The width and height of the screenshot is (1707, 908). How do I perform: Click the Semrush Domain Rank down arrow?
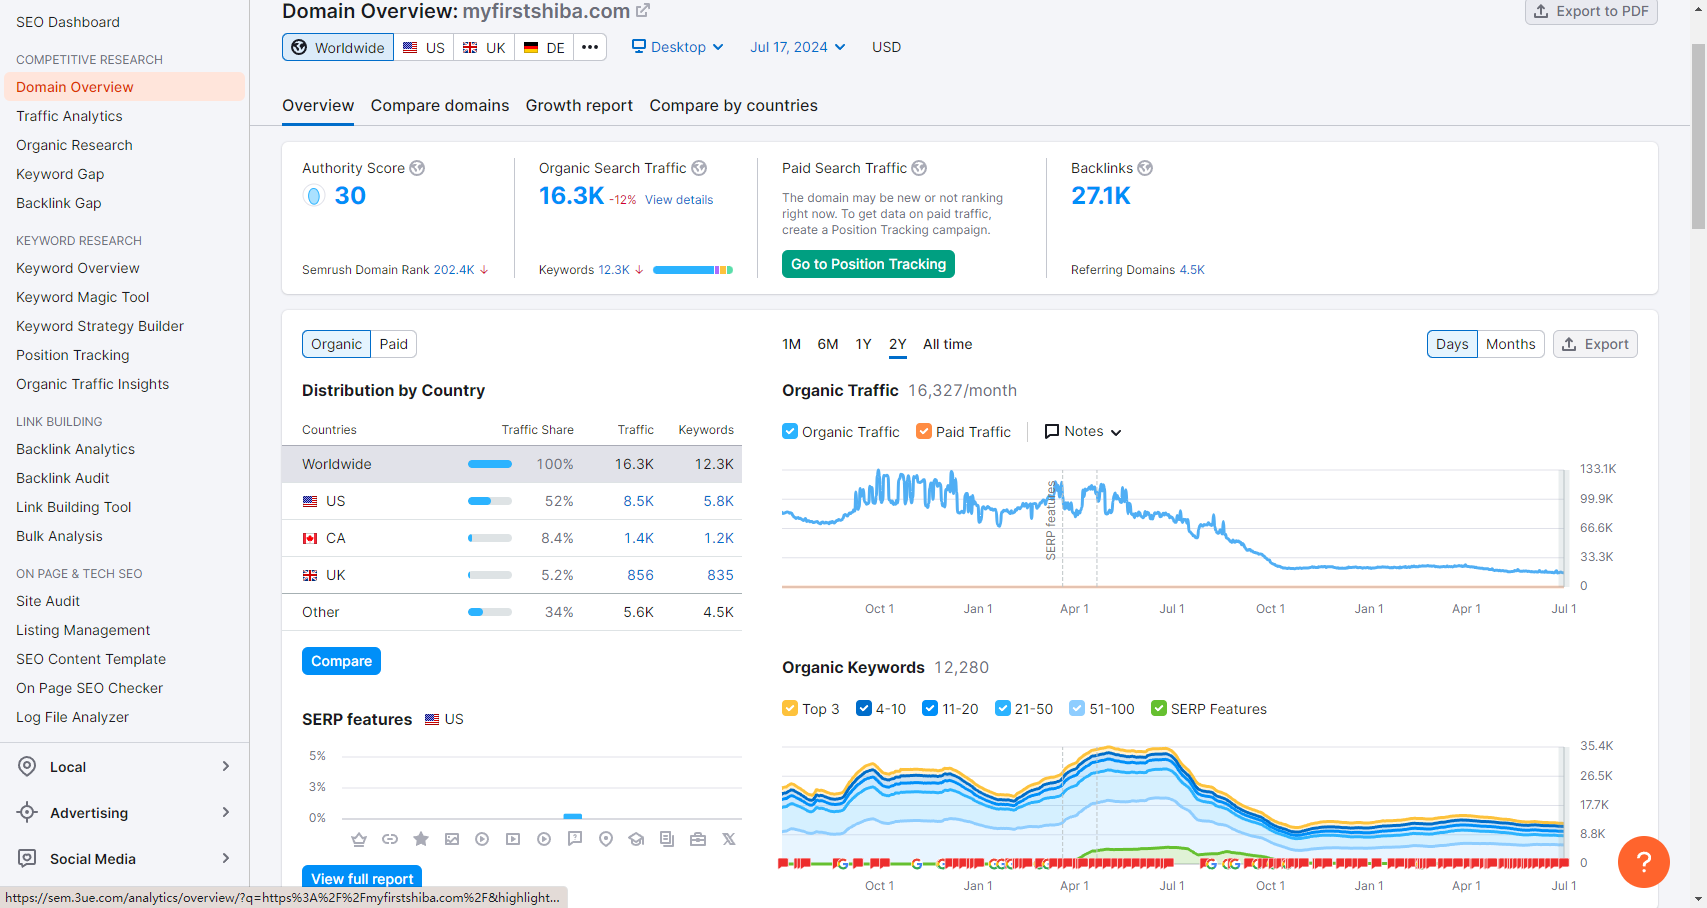click(x=484, y=270)
